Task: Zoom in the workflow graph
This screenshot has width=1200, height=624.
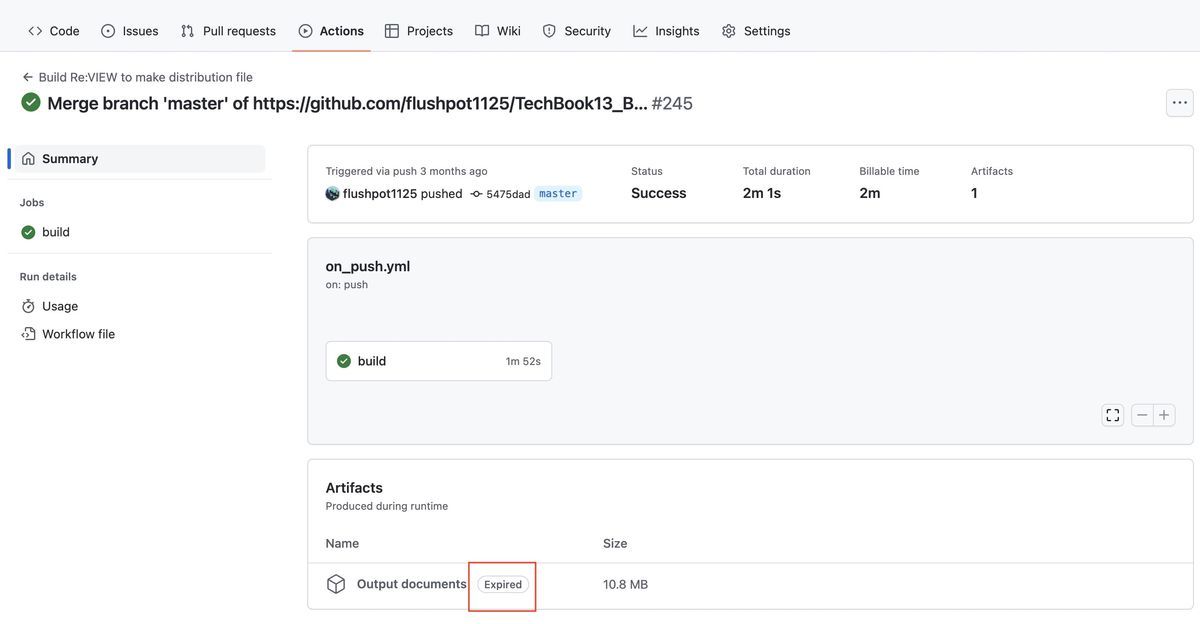Action: 1164,415
